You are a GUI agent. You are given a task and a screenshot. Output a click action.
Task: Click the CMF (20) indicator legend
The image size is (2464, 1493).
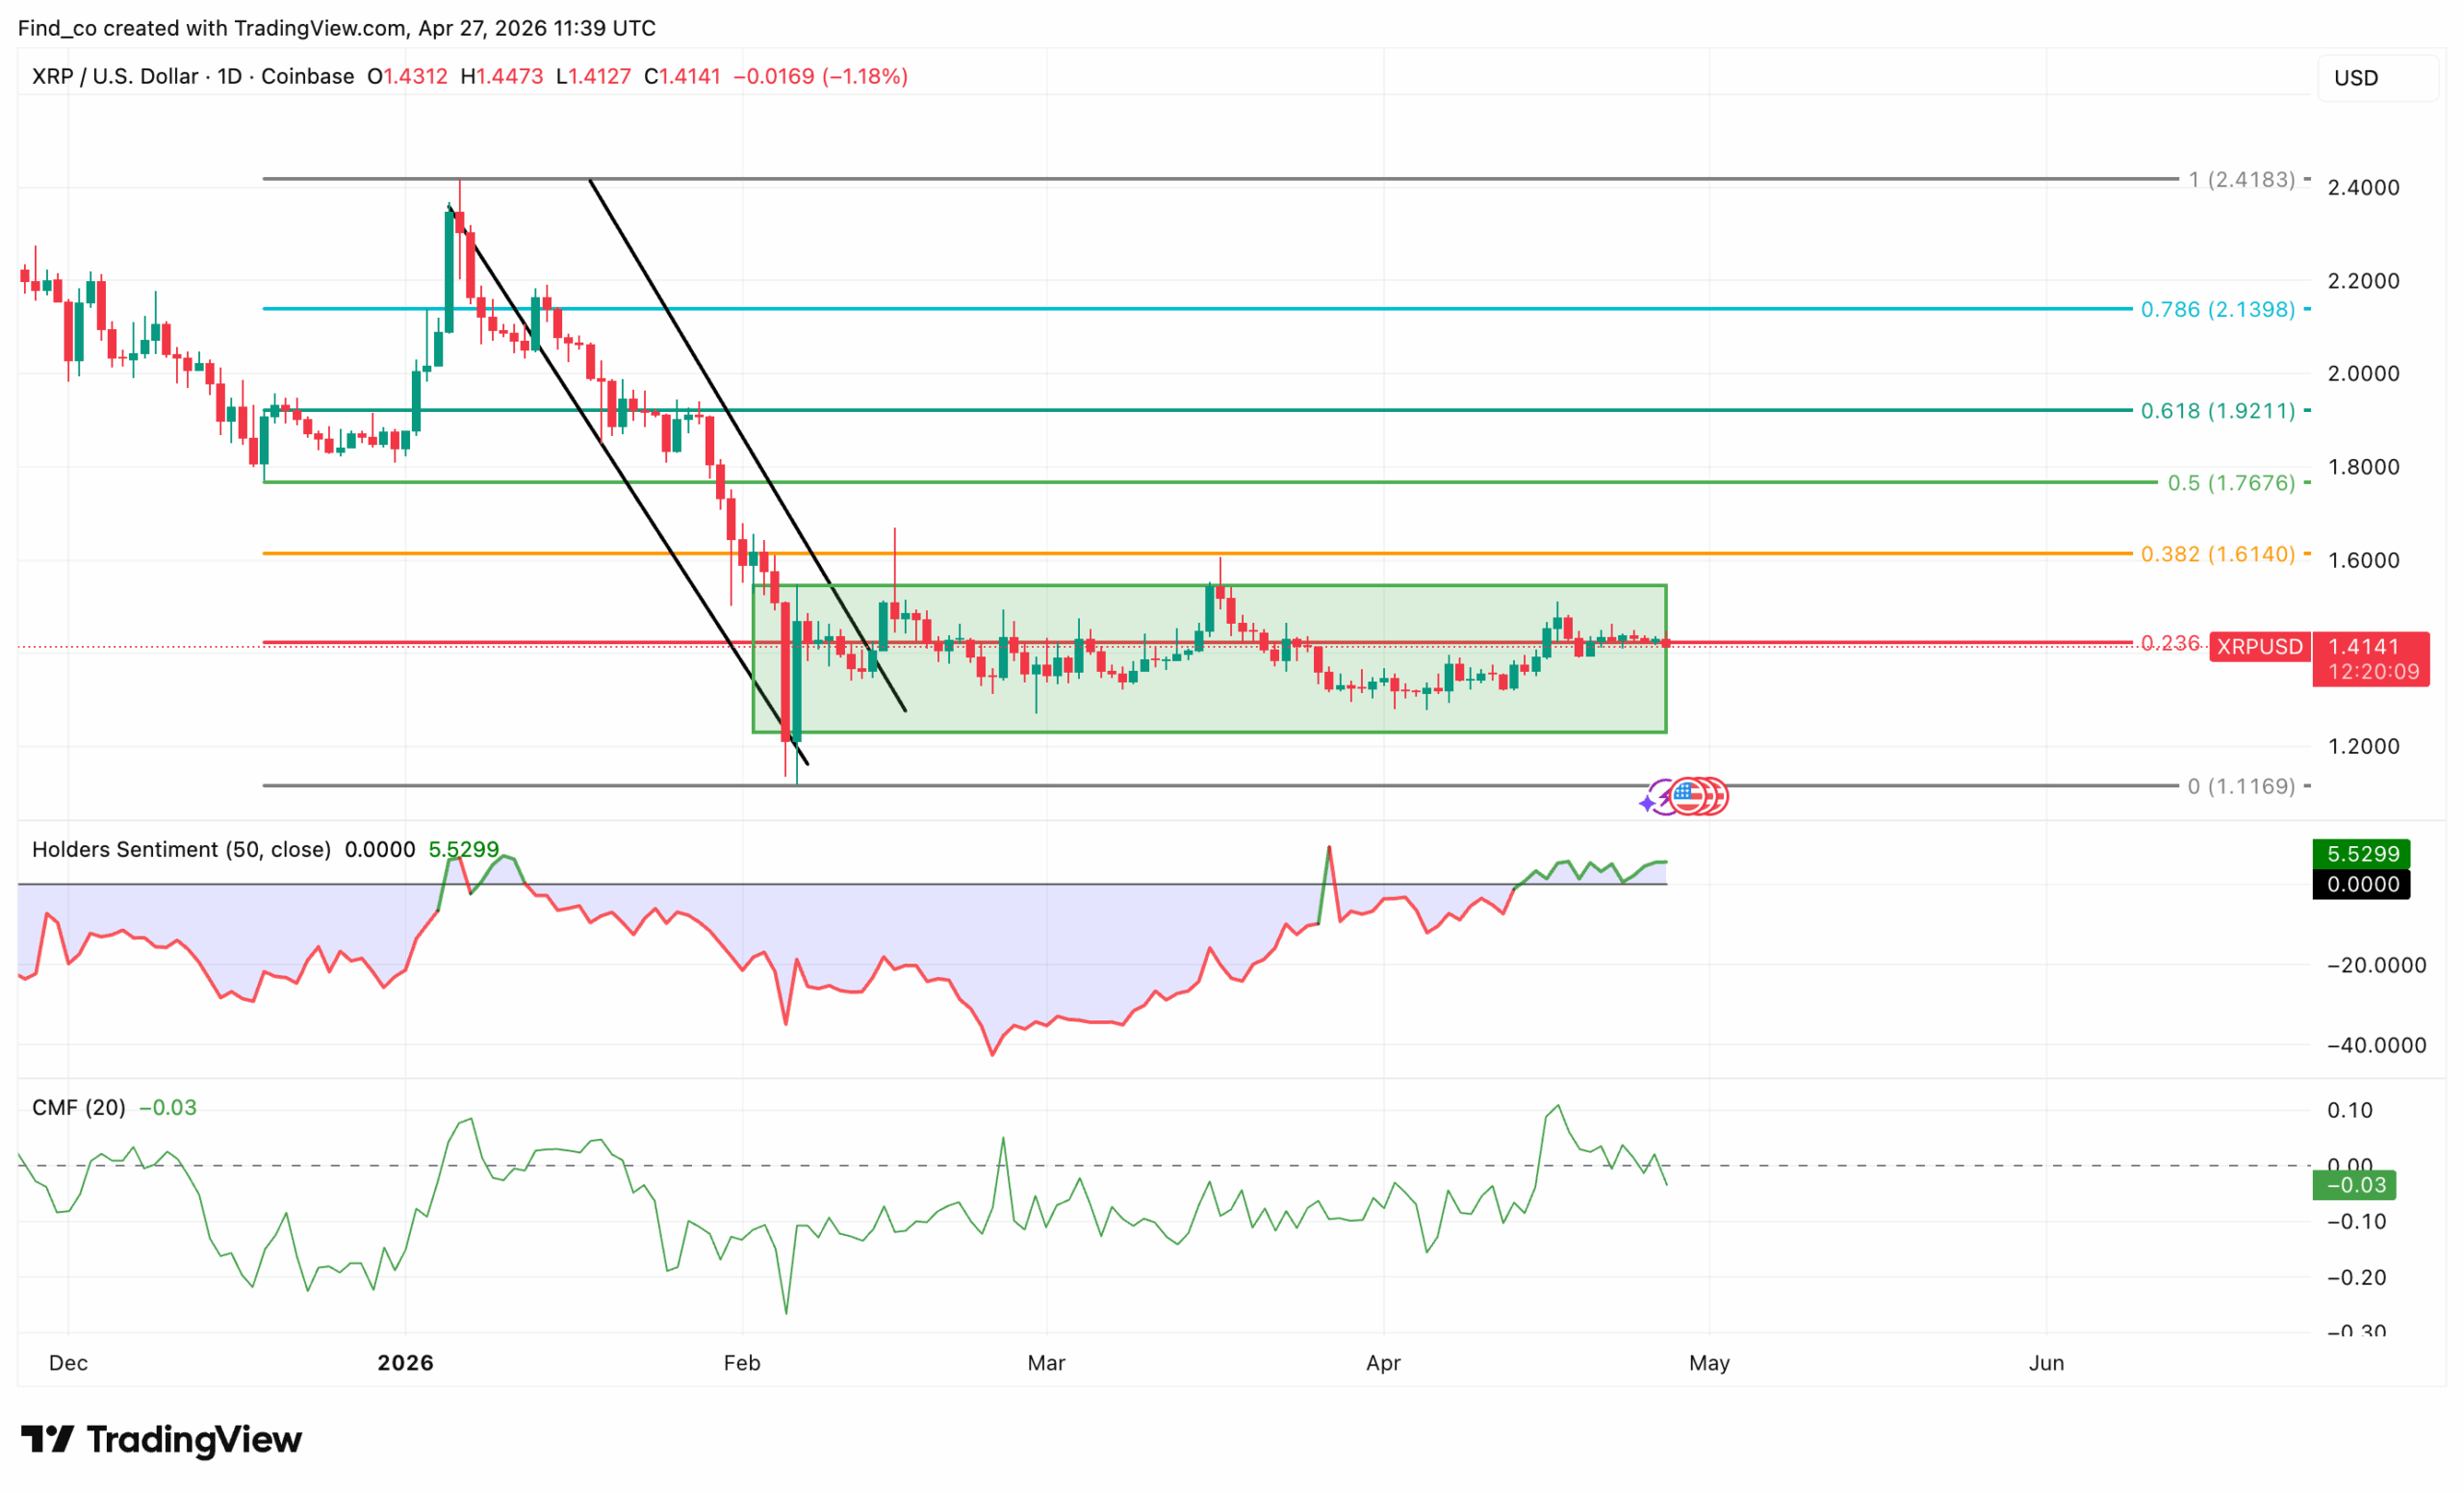79,1107
